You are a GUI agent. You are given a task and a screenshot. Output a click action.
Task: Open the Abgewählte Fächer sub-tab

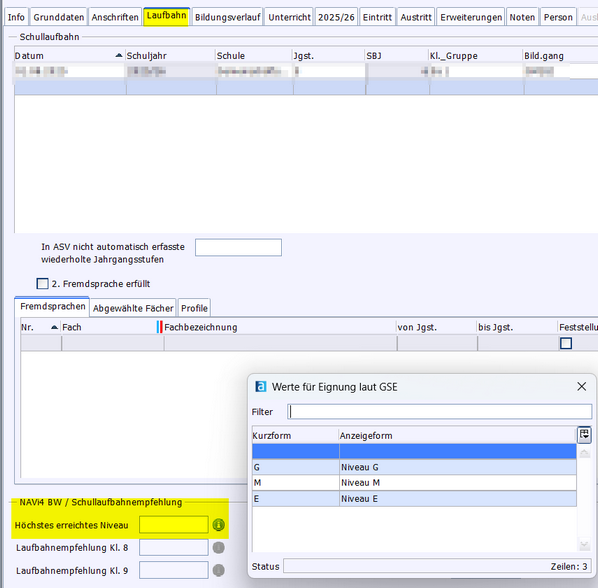pyautogui.click(x=133, y=308)
